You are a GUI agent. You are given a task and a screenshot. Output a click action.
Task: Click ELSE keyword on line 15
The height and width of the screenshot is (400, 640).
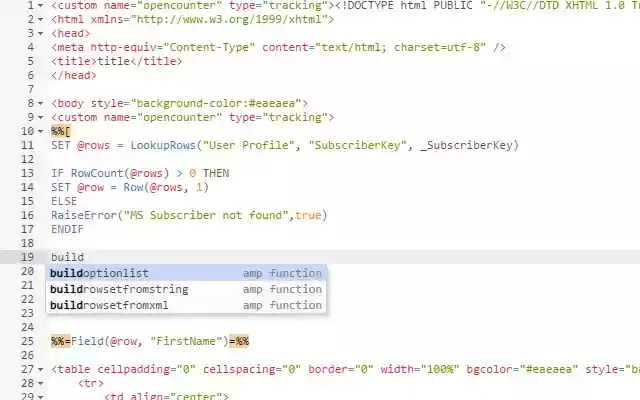coord(64,201)
